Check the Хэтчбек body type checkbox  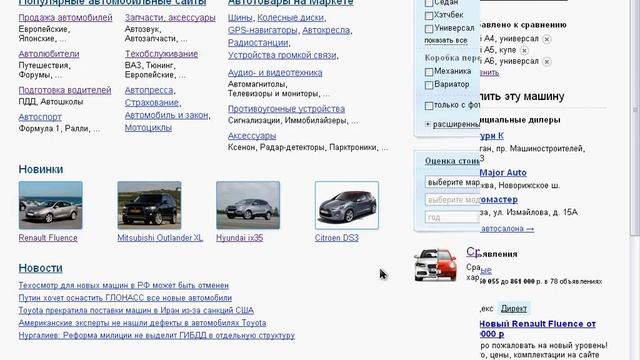point(429,16)
